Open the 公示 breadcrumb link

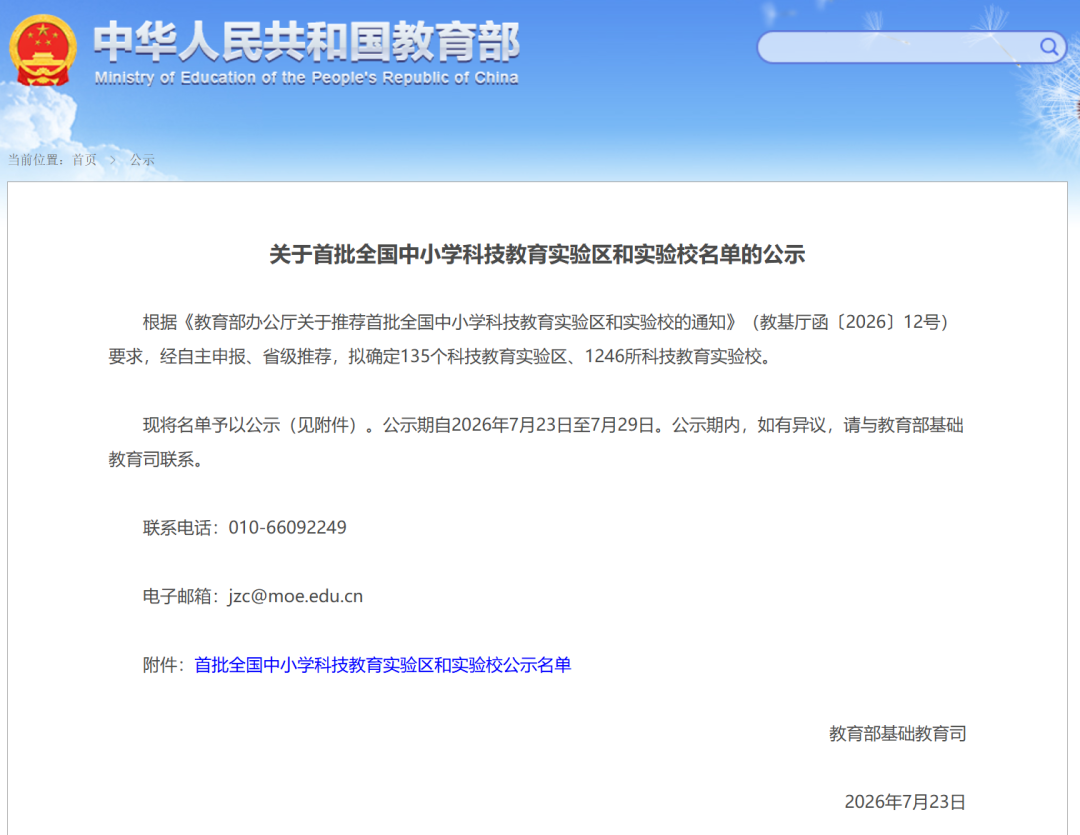pos(142,160)
